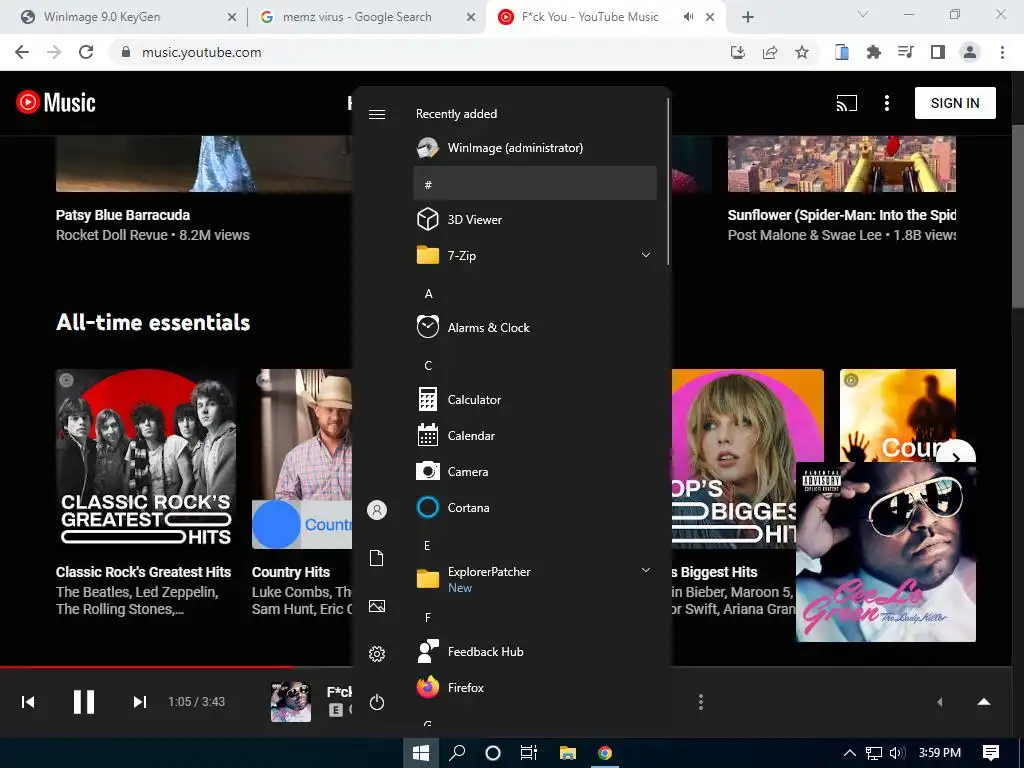Expand player page with up arrow

click(984, 702)
